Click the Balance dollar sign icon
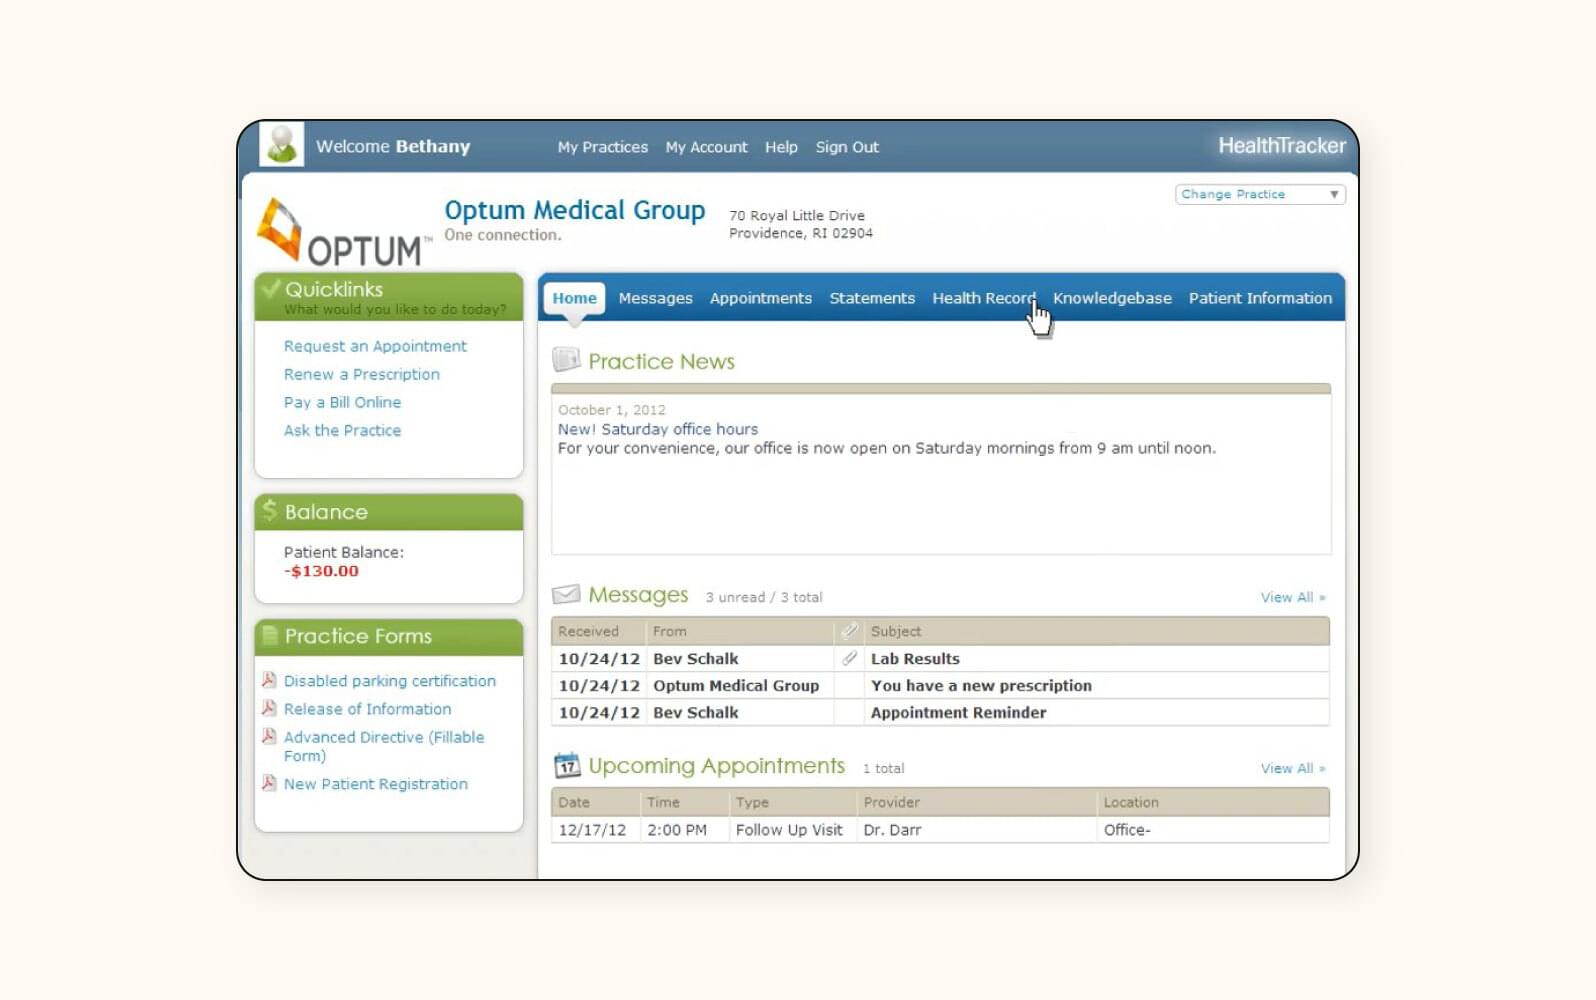 pyautogui.click(x=269, y=511)
